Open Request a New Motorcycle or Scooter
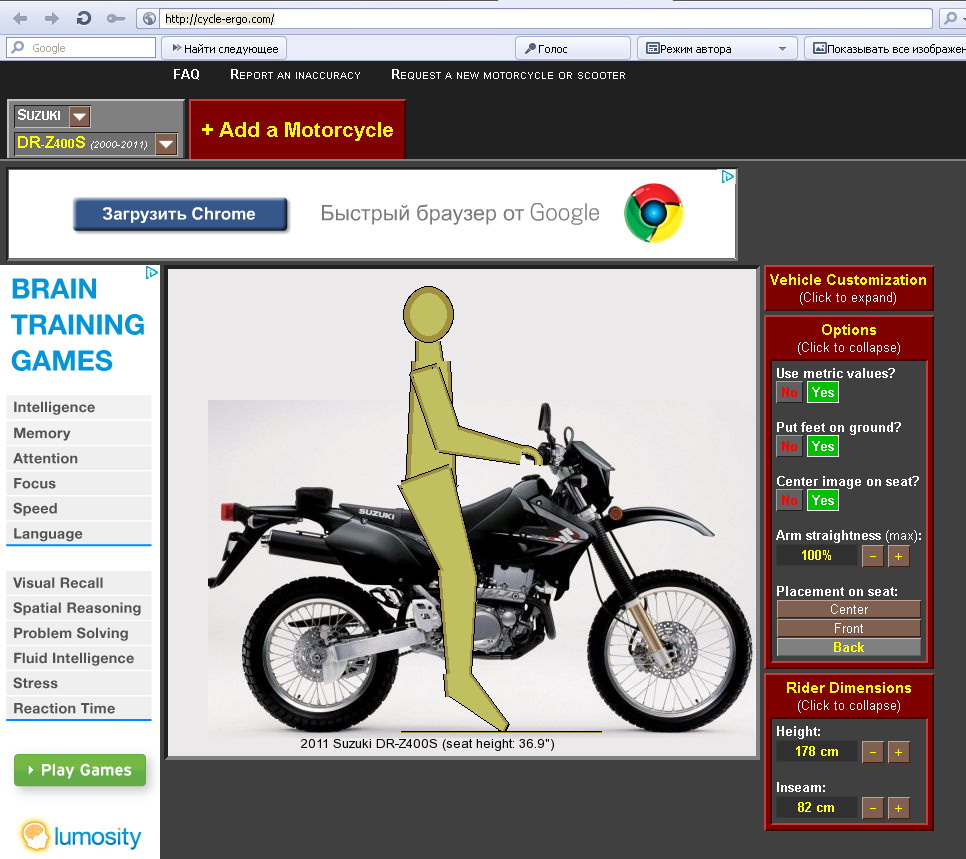 [x=508, y=75]
